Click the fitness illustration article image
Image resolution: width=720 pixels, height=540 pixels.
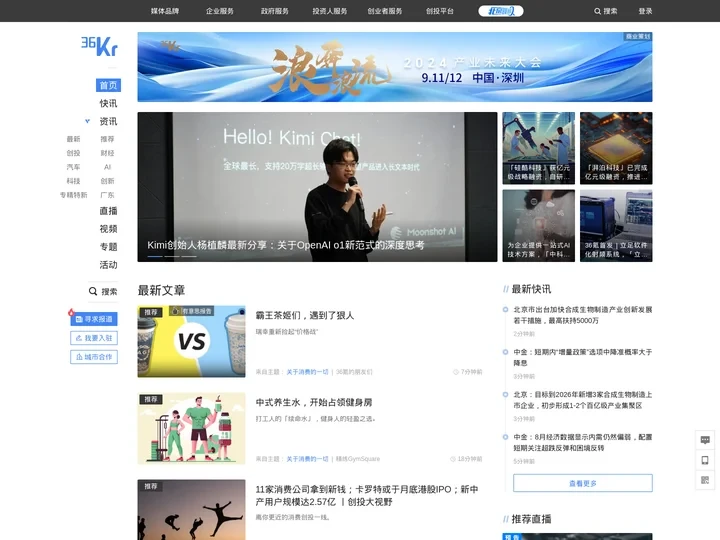click(x=191, y=428)
